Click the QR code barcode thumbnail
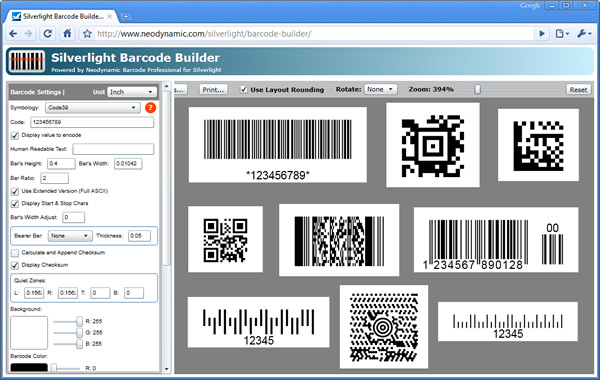This screenshot has height=380, width=600. tap(225, 240)
